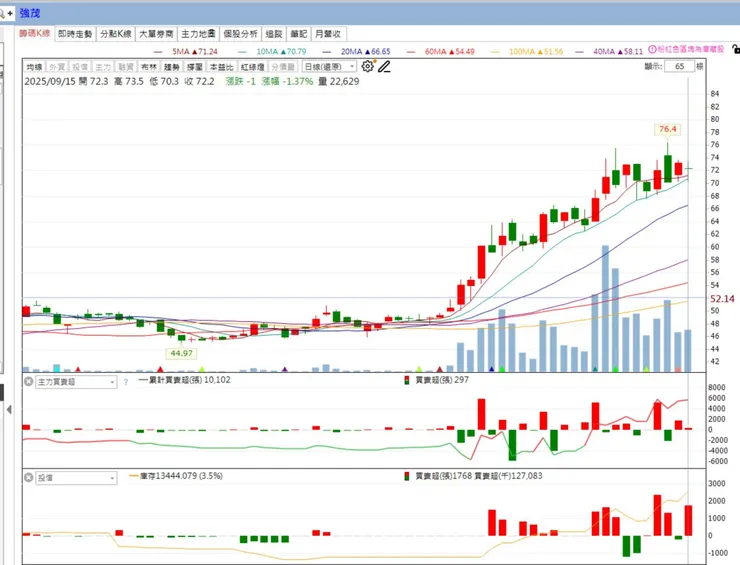Collapse the left side panel arrow
The image size is (740, 565).
tap(9, 410)
